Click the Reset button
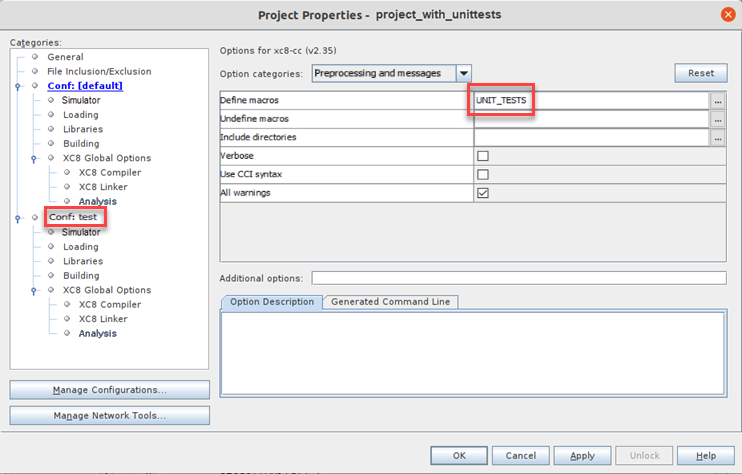742x474 pixels. point(700,73)
